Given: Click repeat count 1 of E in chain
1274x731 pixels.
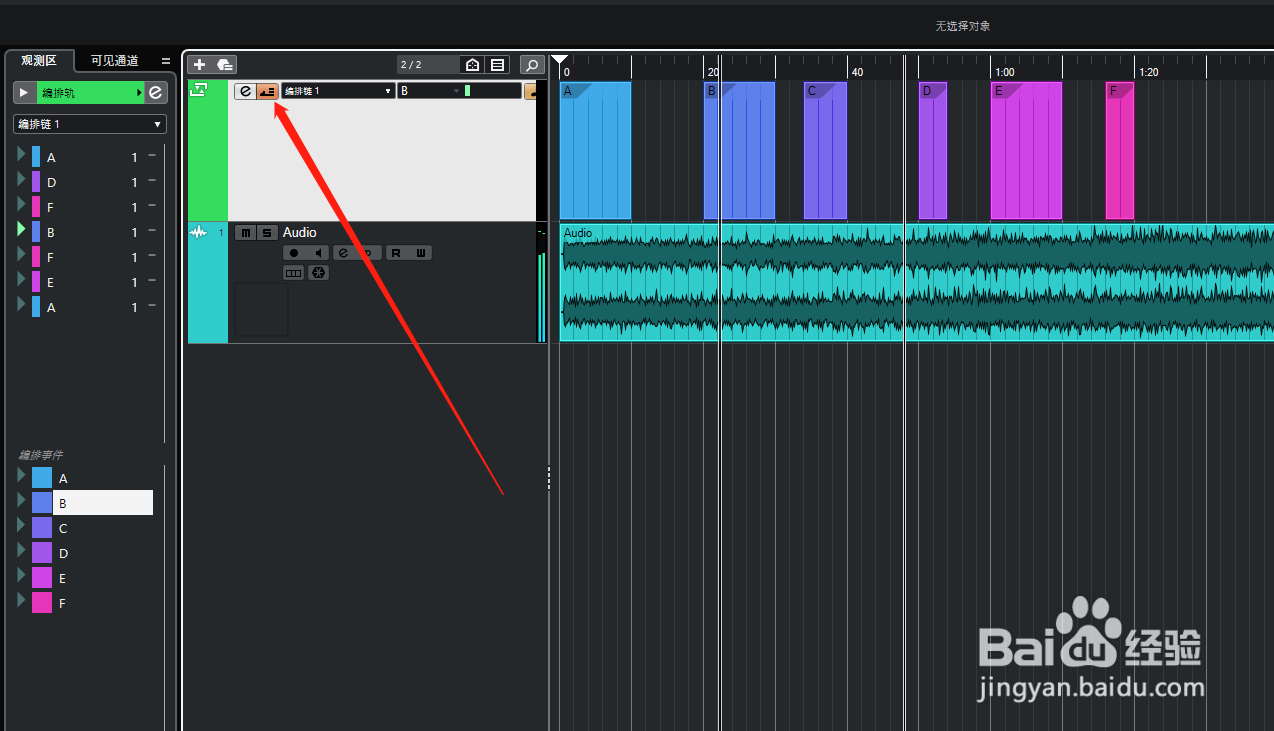Looking at the screenshot, I should click(134, 283).
